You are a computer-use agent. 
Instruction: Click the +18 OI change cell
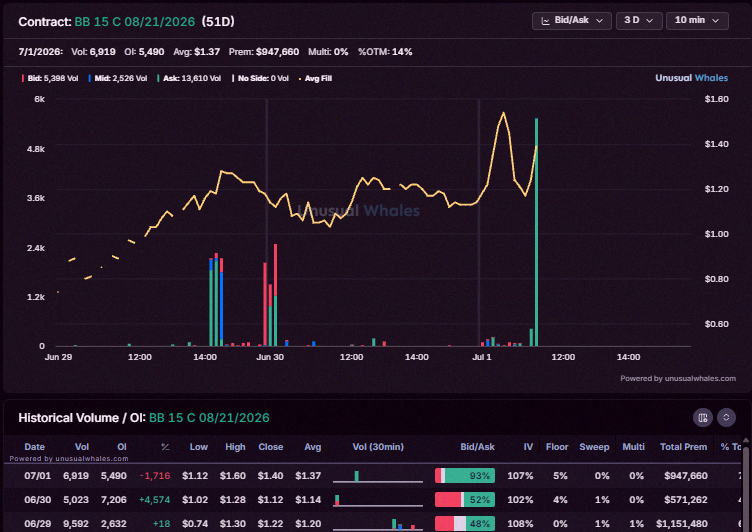coord(162,523)
